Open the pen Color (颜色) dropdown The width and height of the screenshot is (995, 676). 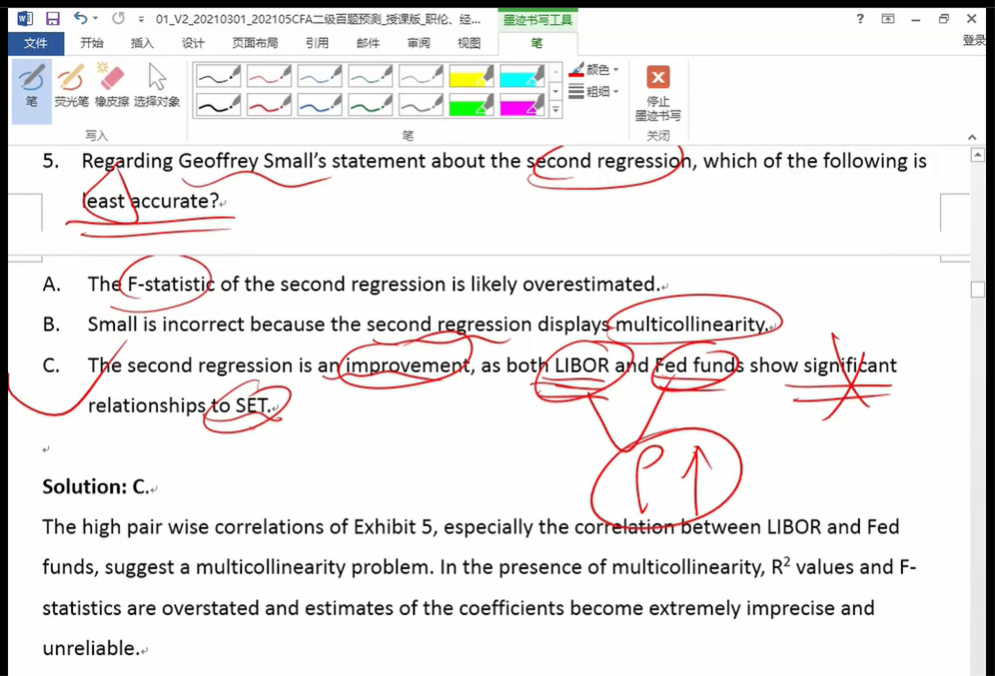595,70
